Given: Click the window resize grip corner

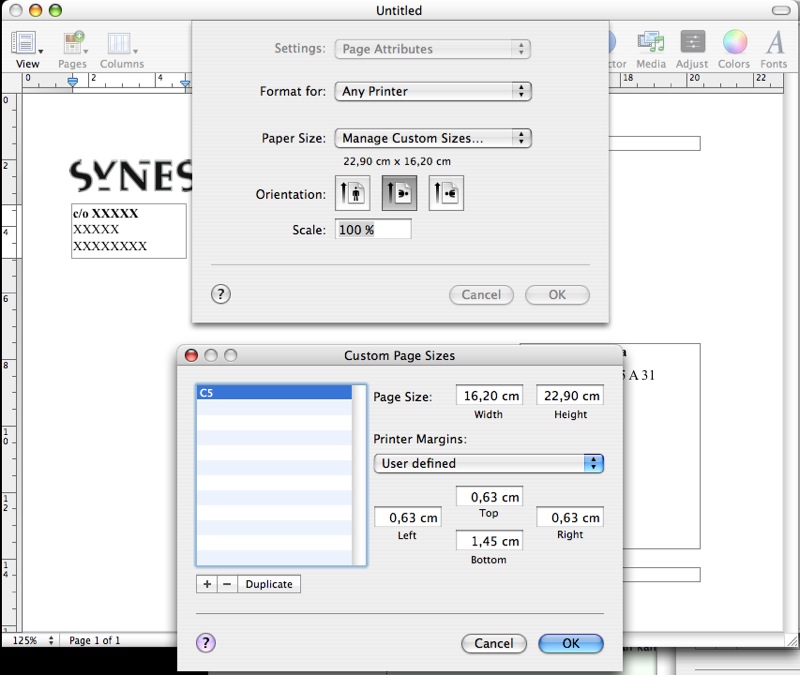Looking at the screenshot, I should tap(791, 640).
